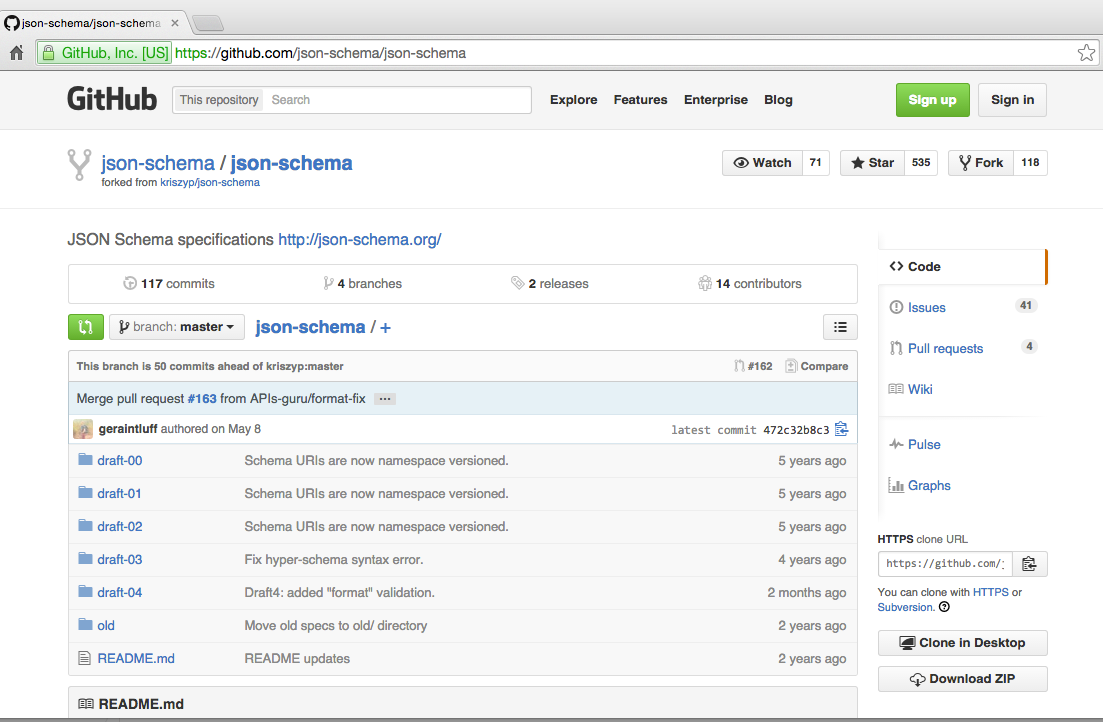The height and width of the screenshot is (722, 1103).
Task: Copy the latest commit SHA via clipboard icon
Action: (841, 429)
